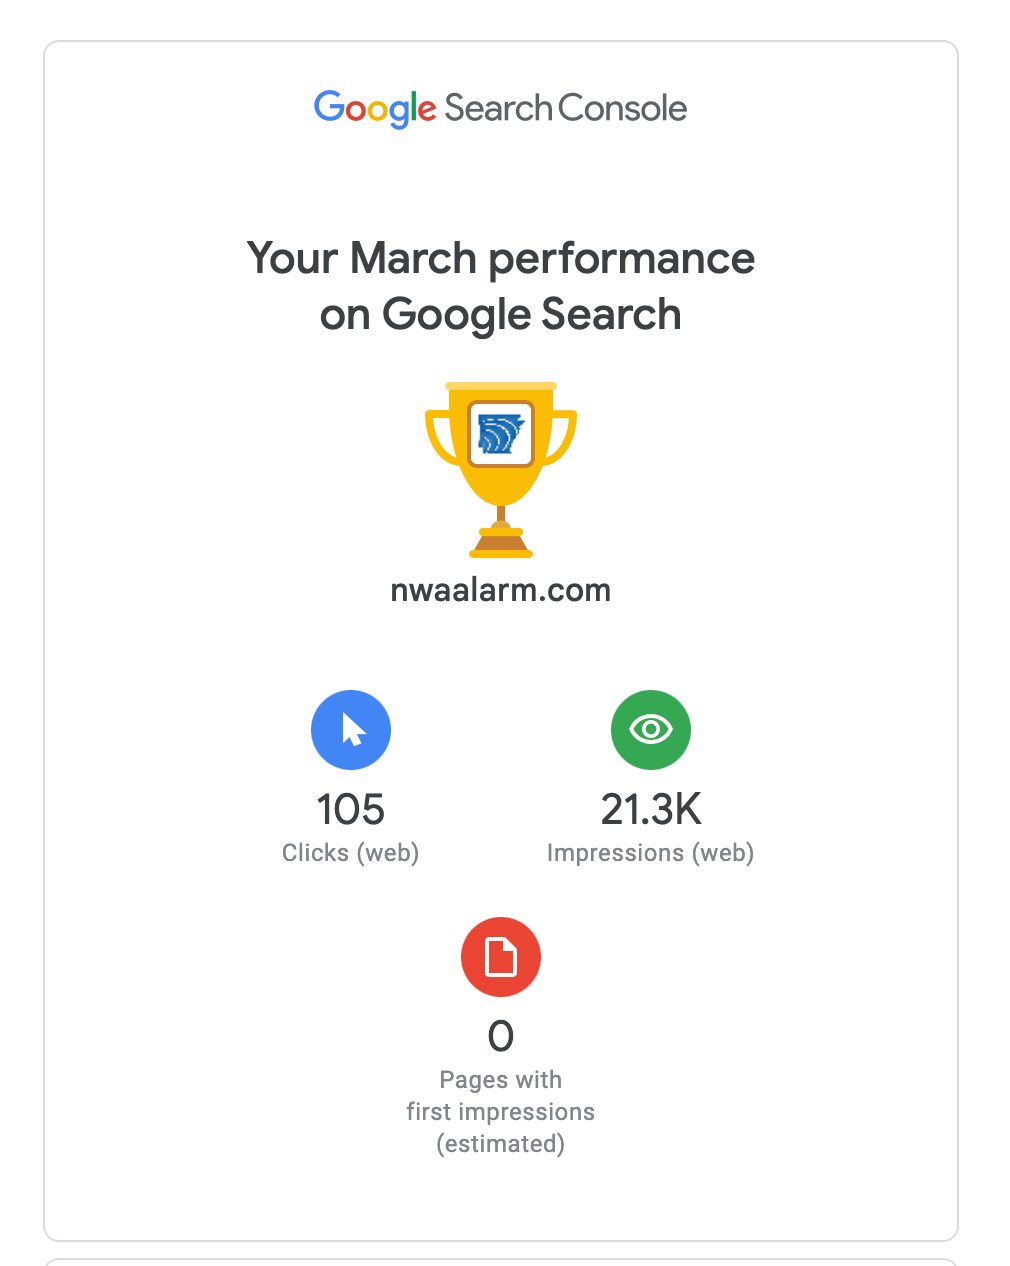Select the 0 pages count
The height and width of the screenshot is (1266, 1010).
[501, 1036]
